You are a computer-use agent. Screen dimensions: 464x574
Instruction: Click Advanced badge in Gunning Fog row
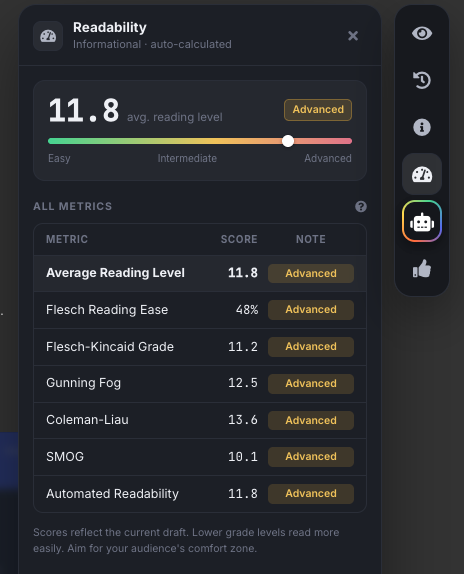(x=311, y=384)
